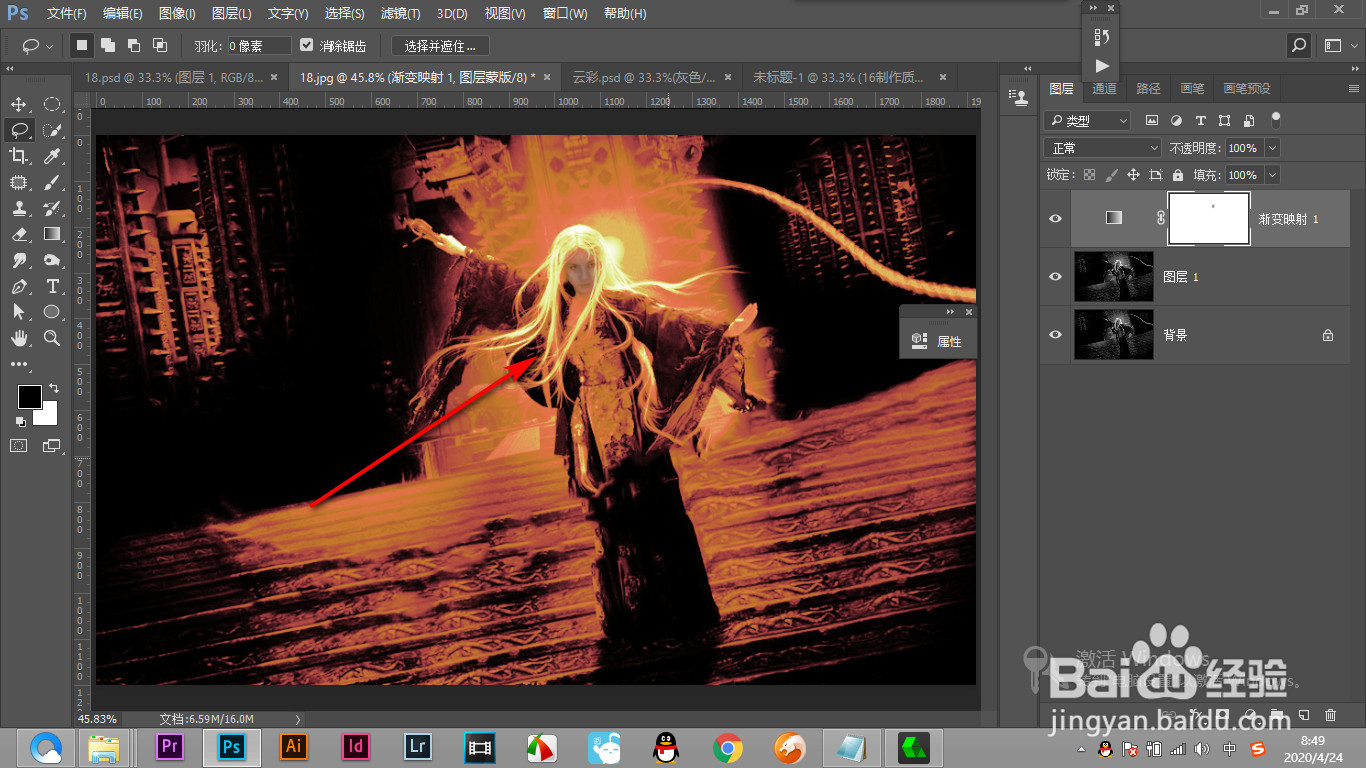
Task: Select the Brush tool in toolbox
Action: point(52,182)
